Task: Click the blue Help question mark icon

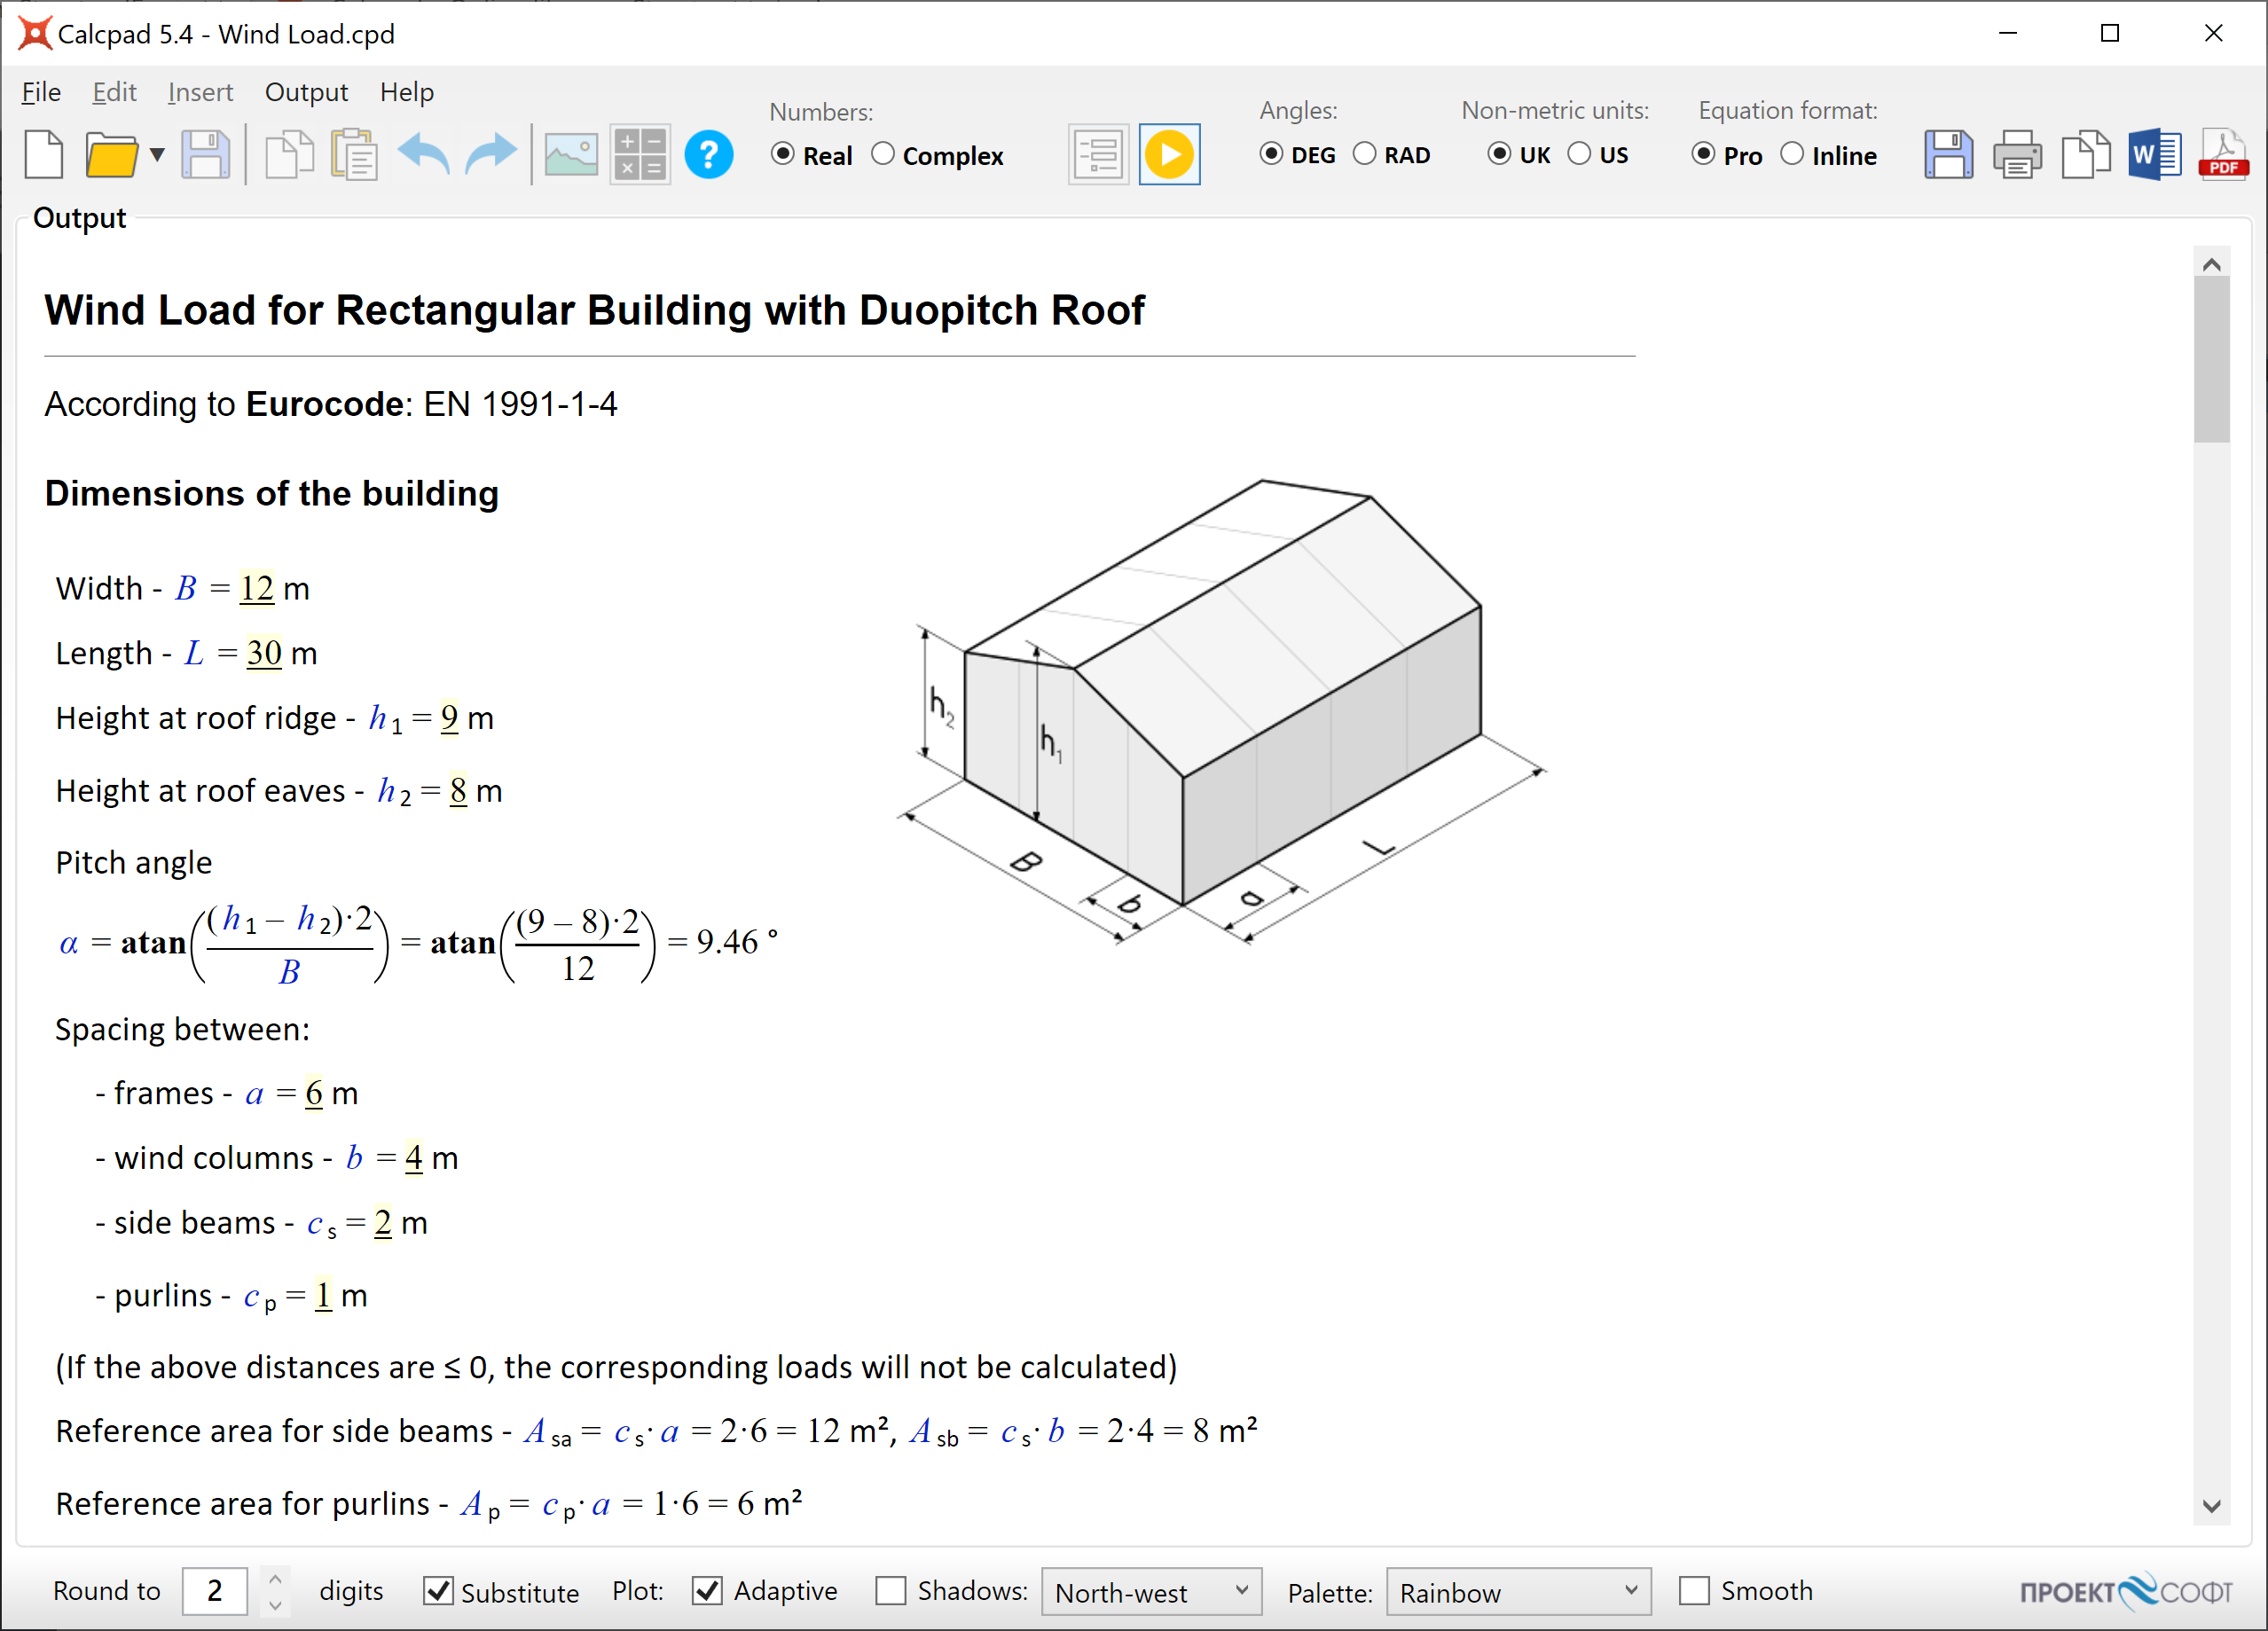Action: pyautogui.click(x=708, y=155)
